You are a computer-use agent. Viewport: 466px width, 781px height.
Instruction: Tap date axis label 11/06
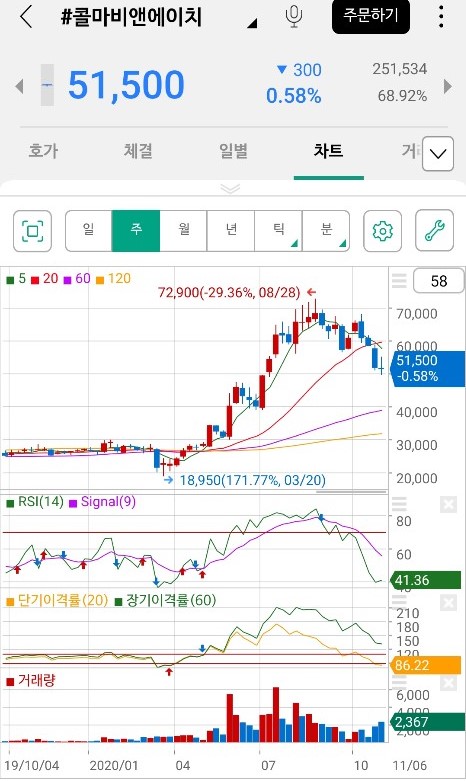(410, 766)
